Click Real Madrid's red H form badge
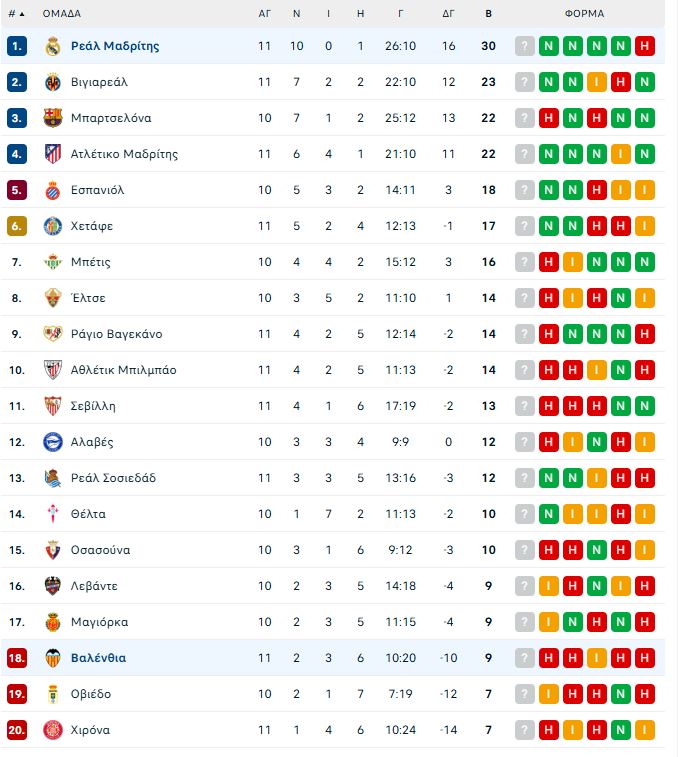678x757 pixels. [645, 46]
